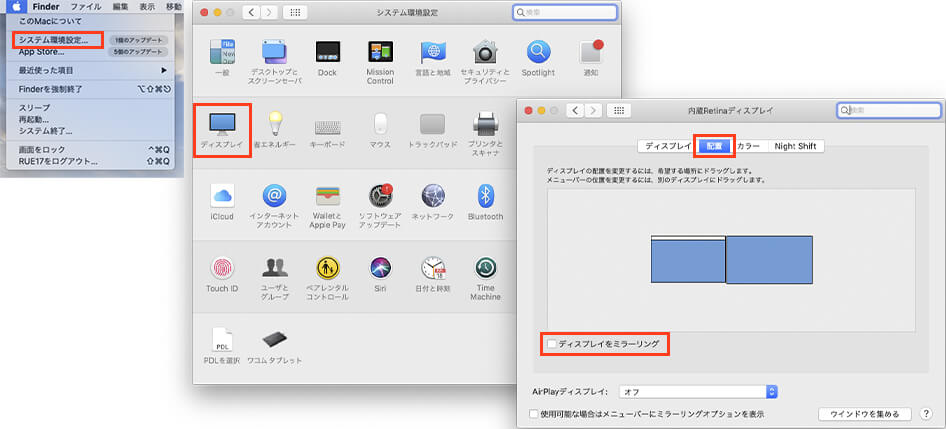
Task: Switch to the ディスプレイ tab
Action: tap(668, 146)
